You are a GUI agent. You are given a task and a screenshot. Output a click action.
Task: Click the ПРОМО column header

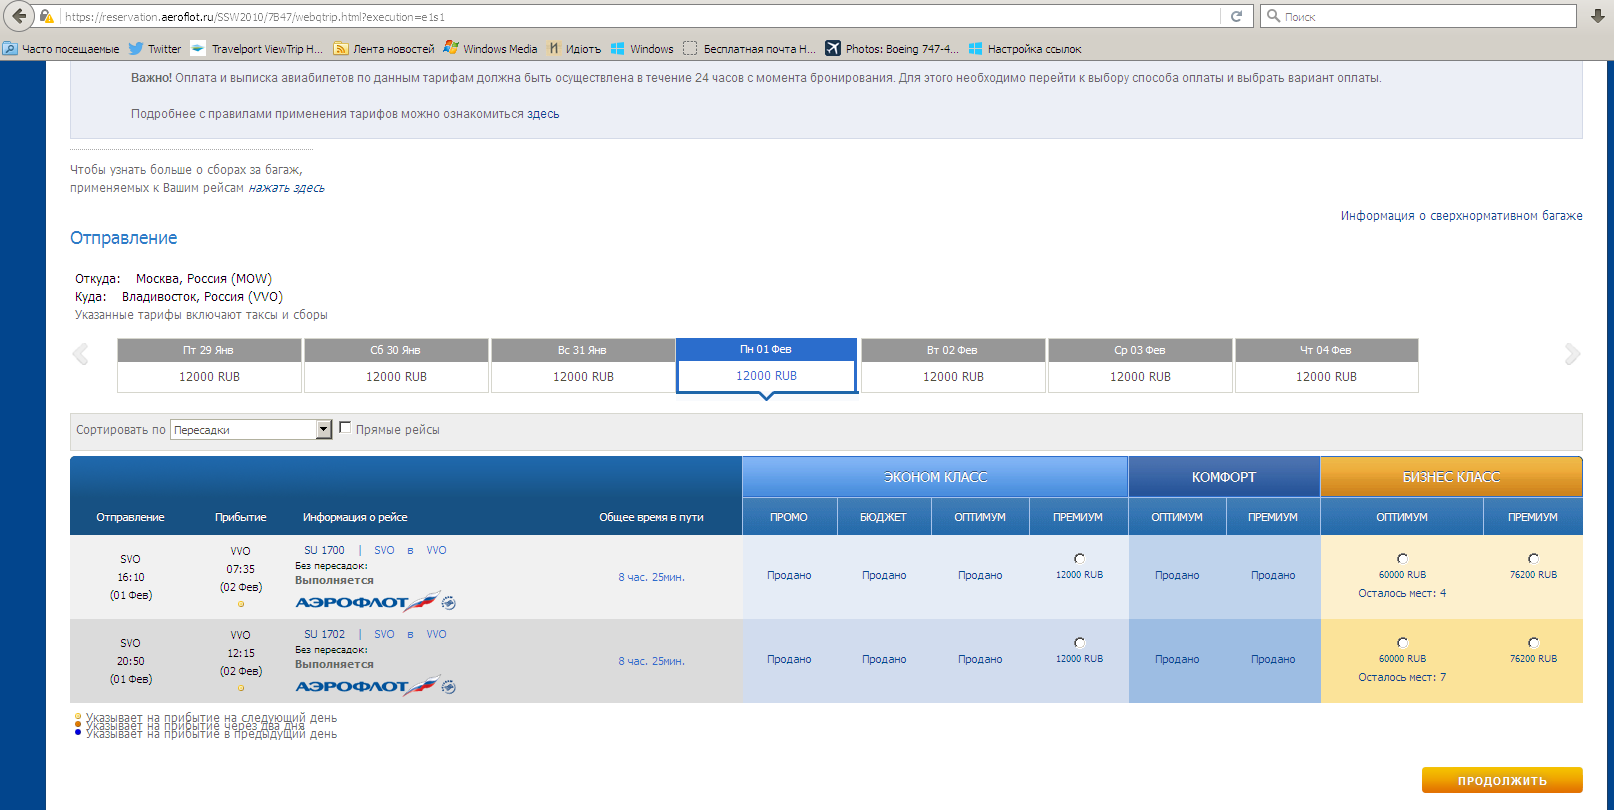click(789, 517)
